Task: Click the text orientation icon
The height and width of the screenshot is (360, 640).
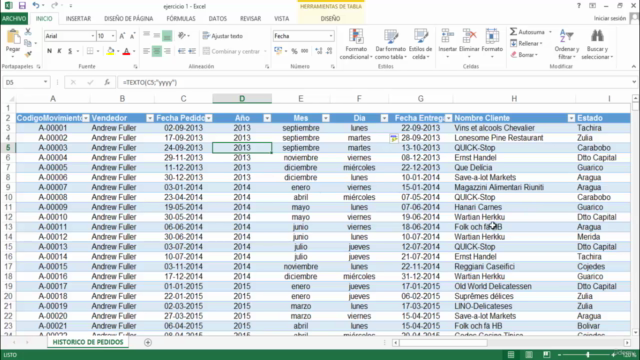Action: pos(182,36)
